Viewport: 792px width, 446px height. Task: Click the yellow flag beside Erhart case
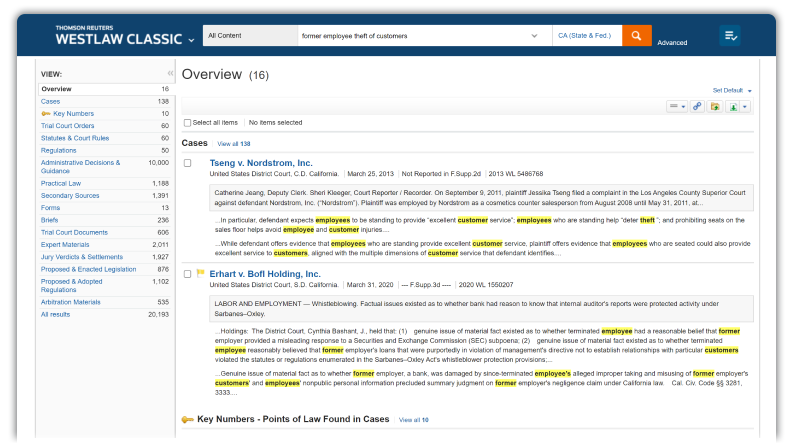pyautogui.click(x=200, y=273)
